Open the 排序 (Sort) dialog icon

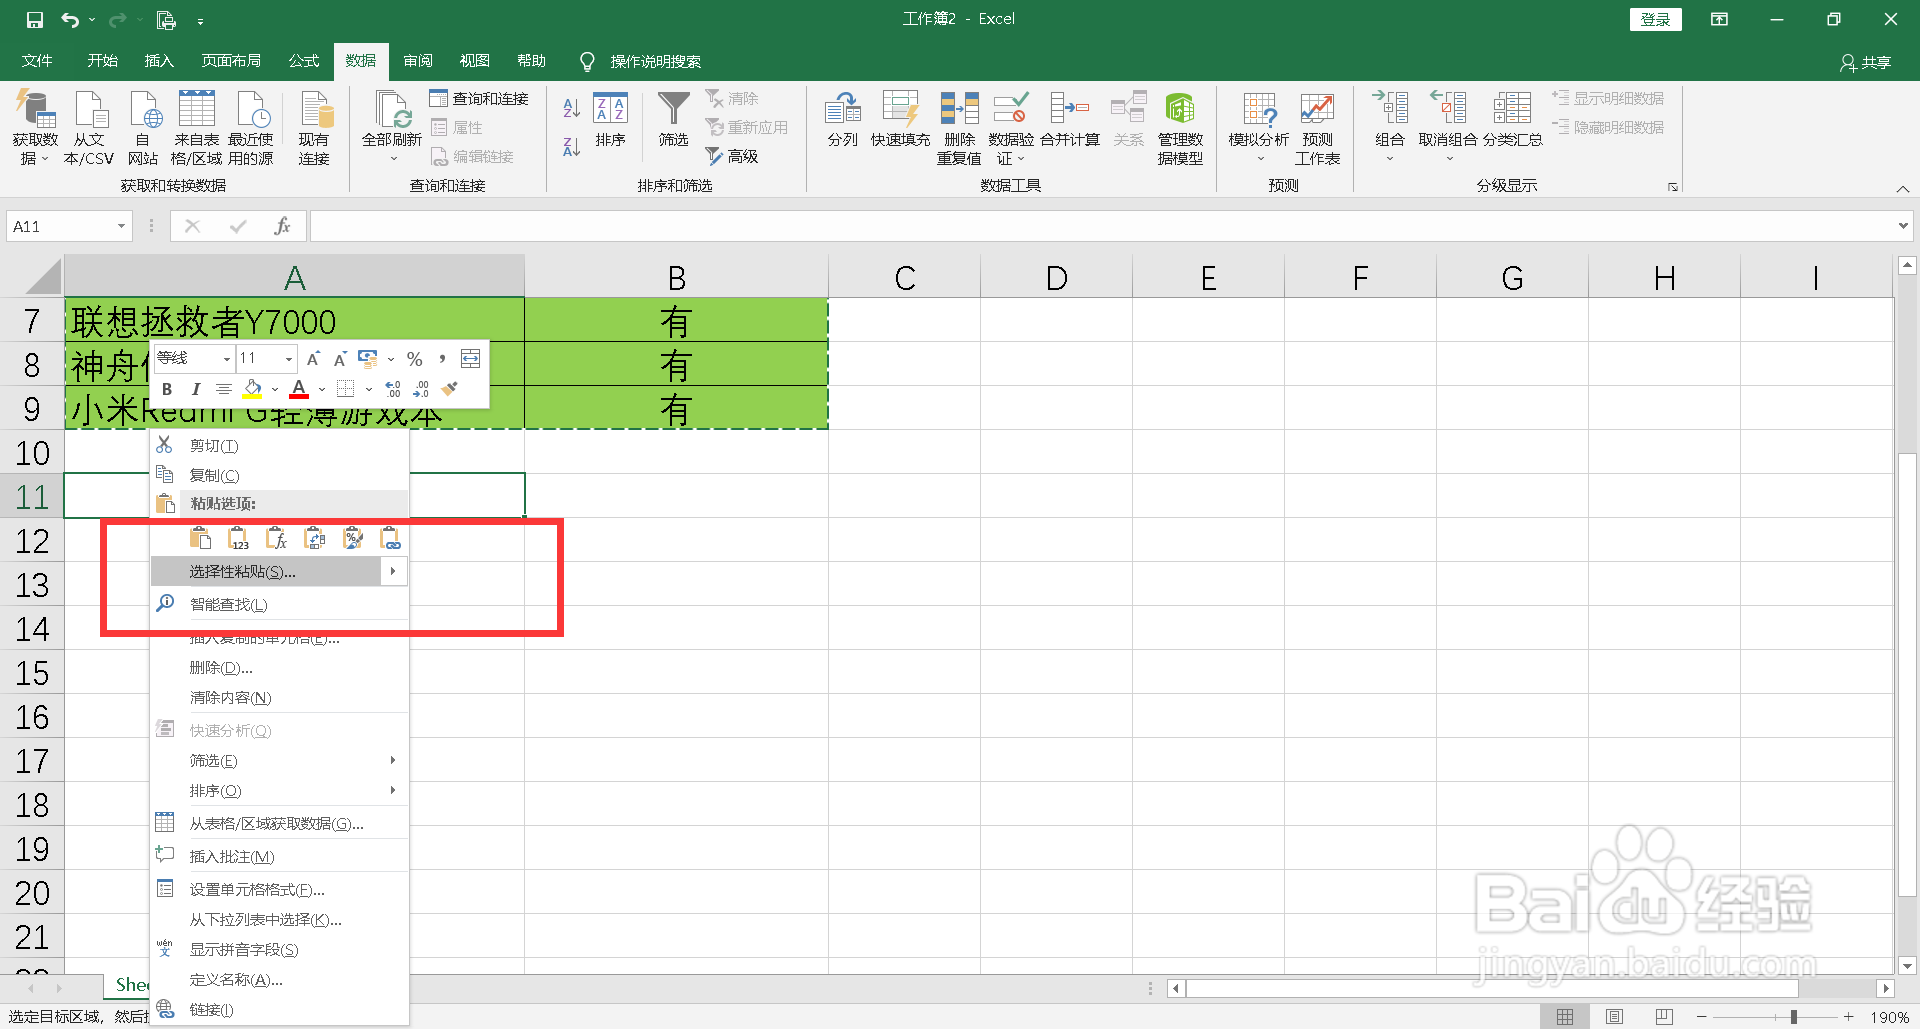(x=610, y=120)
